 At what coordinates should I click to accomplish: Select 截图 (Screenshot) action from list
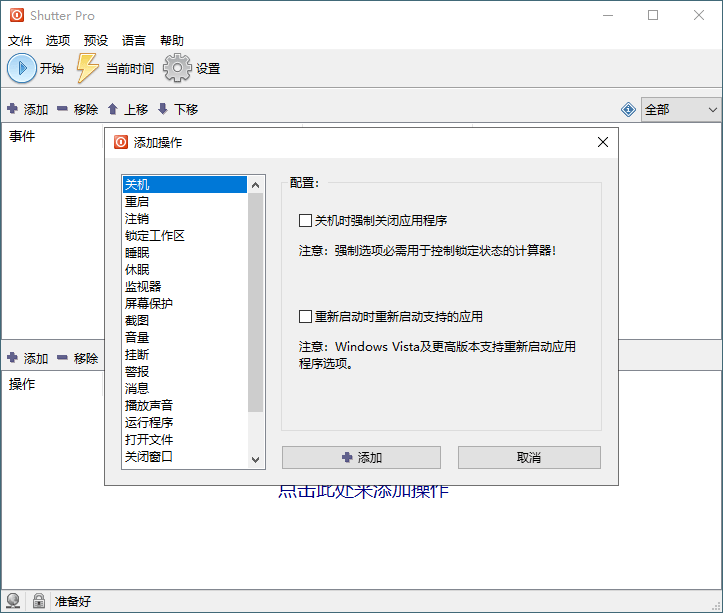(137, 320)
